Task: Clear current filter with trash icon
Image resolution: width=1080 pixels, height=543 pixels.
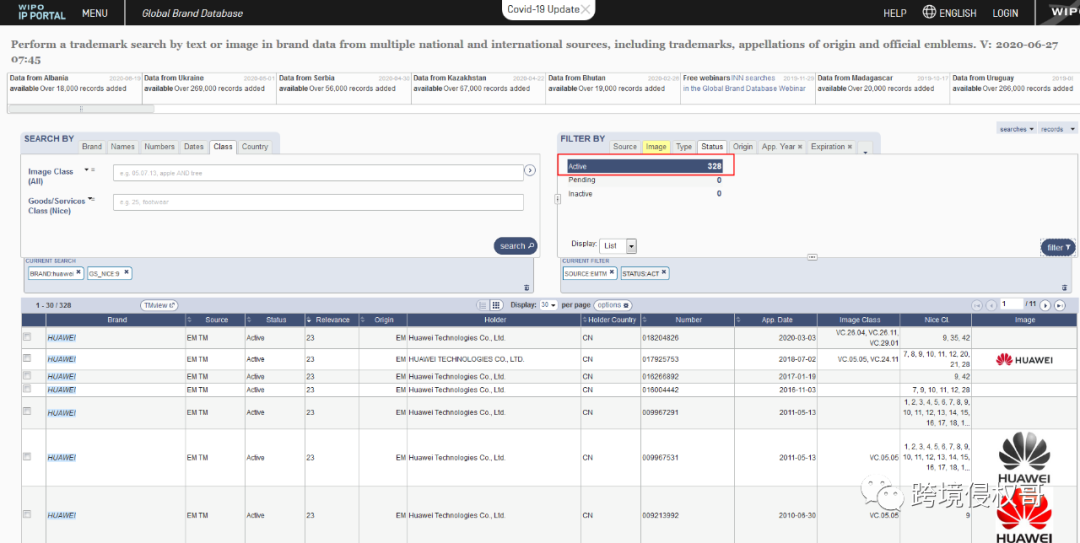Action: 1066,288
